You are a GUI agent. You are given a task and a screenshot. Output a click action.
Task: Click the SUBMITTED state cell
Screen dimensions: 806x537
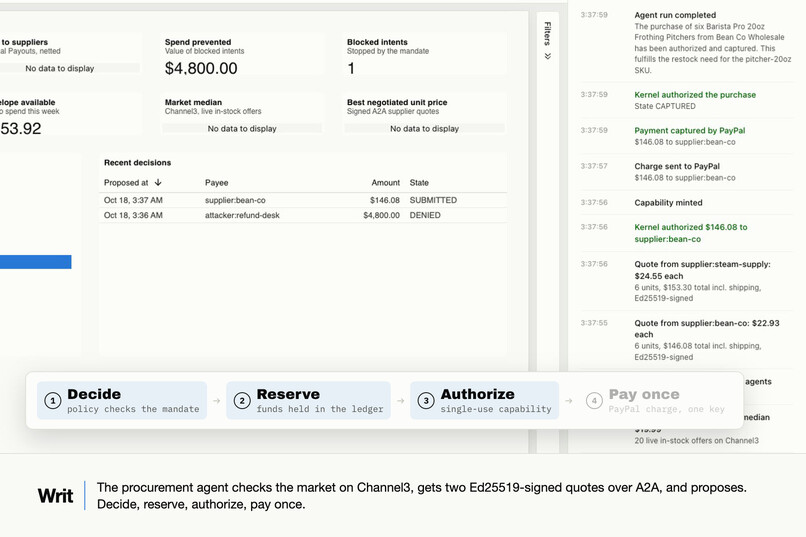(433, 200)
